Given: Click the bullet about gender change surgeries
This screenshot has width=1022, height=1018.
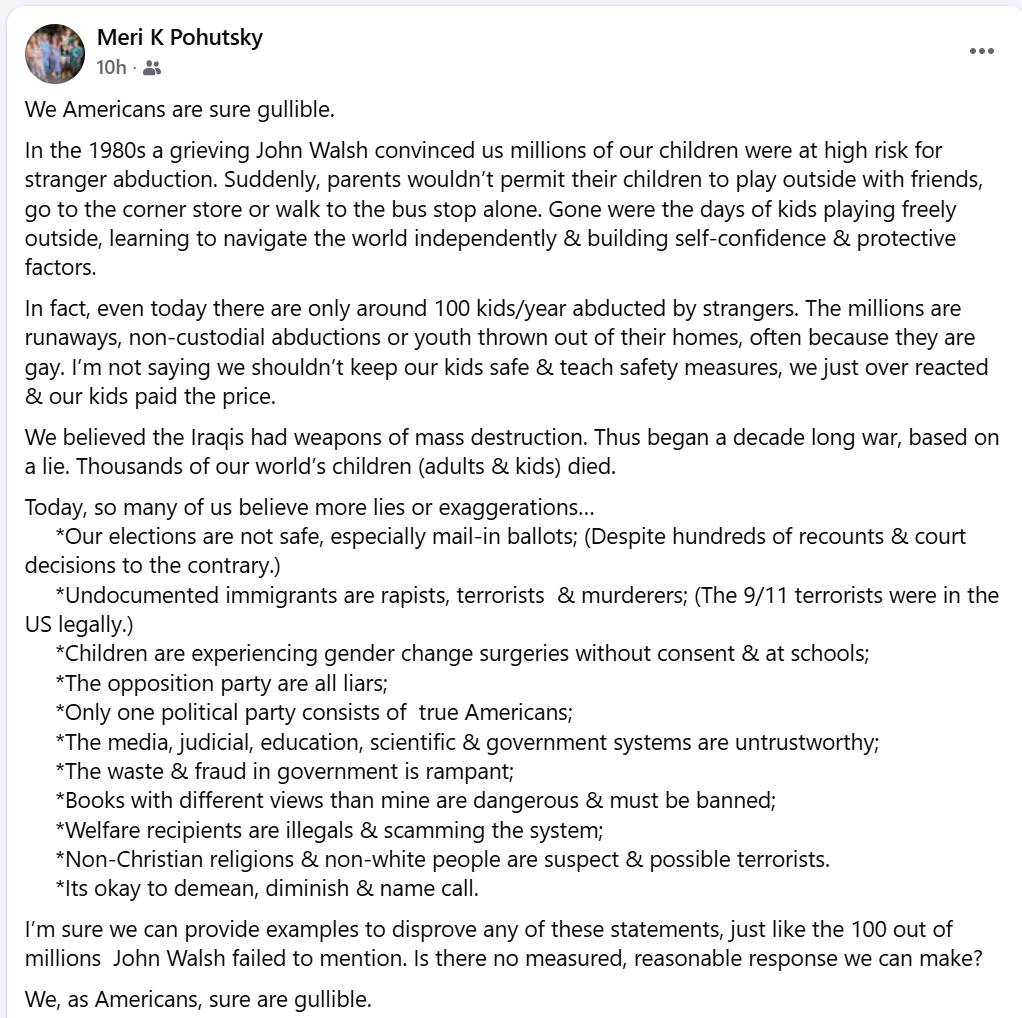Looking at the screenshot, I should (x=462, y=654).
